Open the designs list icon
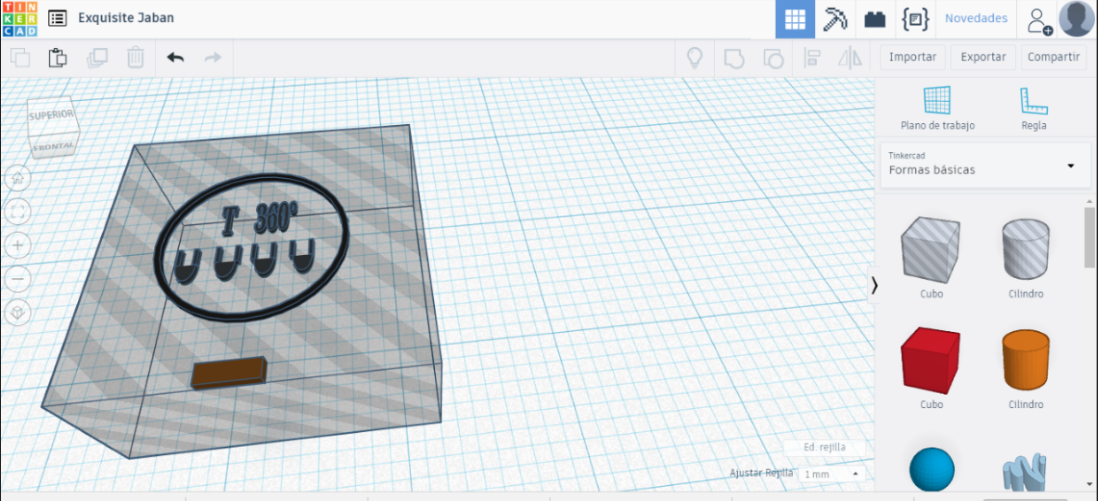Viewport: 1098px width, 501px height. (57, 18)
